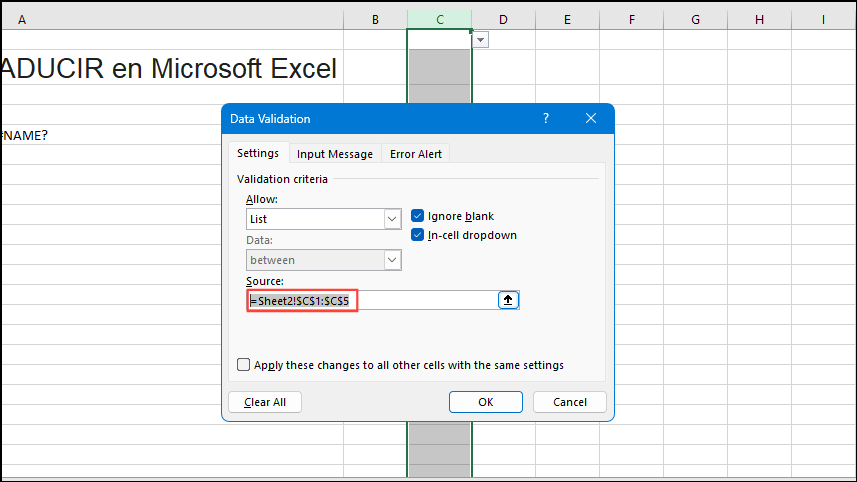Select column D header
Viewport: 857px width, 482px height.
(x=503, y=20)
